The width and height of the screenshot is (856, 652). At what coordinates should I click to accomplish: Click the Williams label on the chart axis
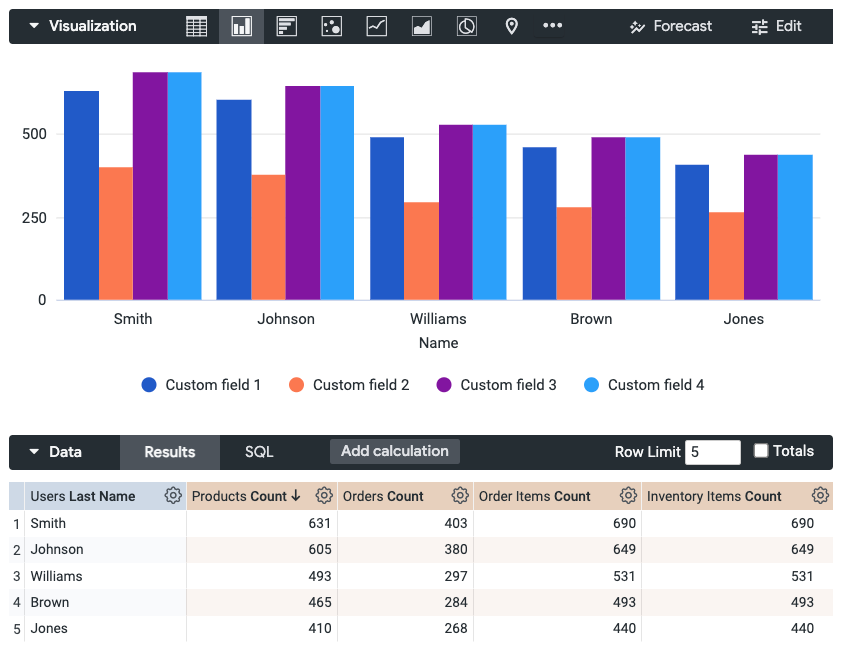pos(438,319)
